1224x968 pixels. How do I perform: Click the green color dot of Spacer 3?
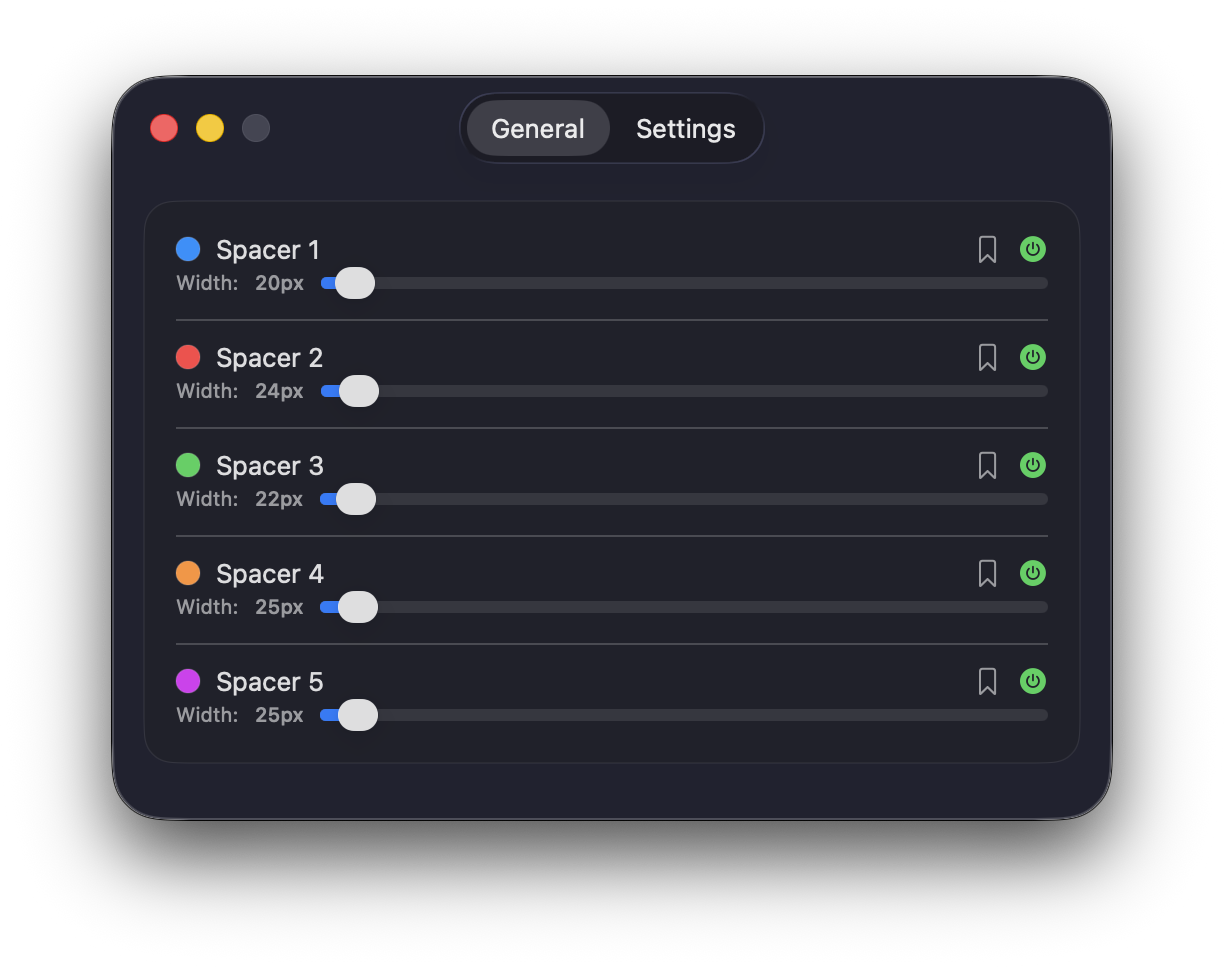pyautogui.click(x=188, y=465)
